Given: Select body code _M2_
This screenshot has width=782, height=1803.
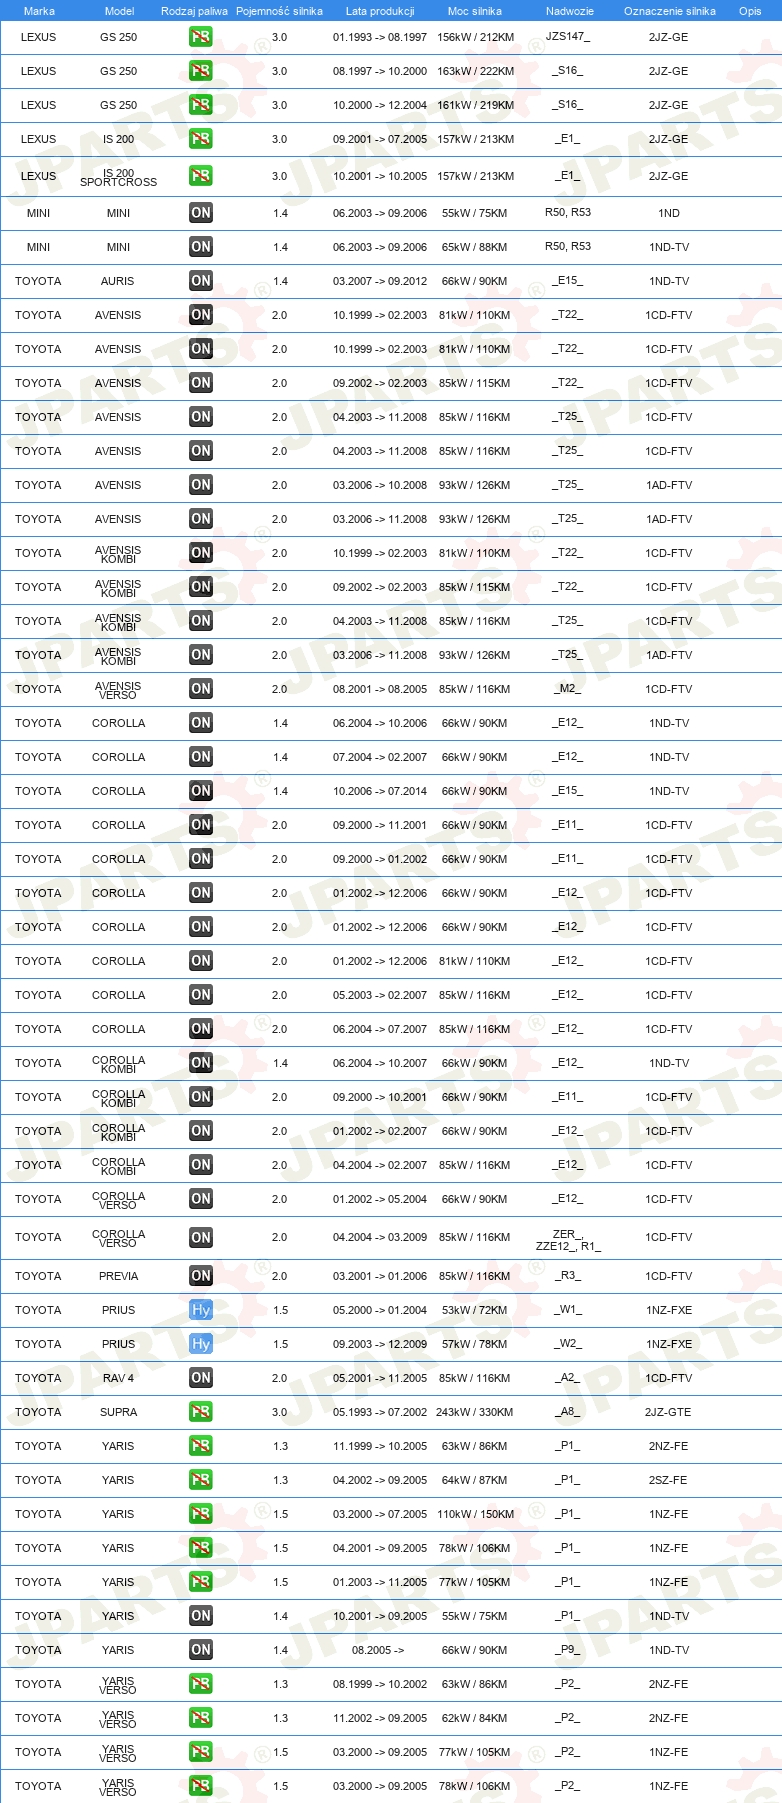Looking at the screenshot, I should [568, 689].
